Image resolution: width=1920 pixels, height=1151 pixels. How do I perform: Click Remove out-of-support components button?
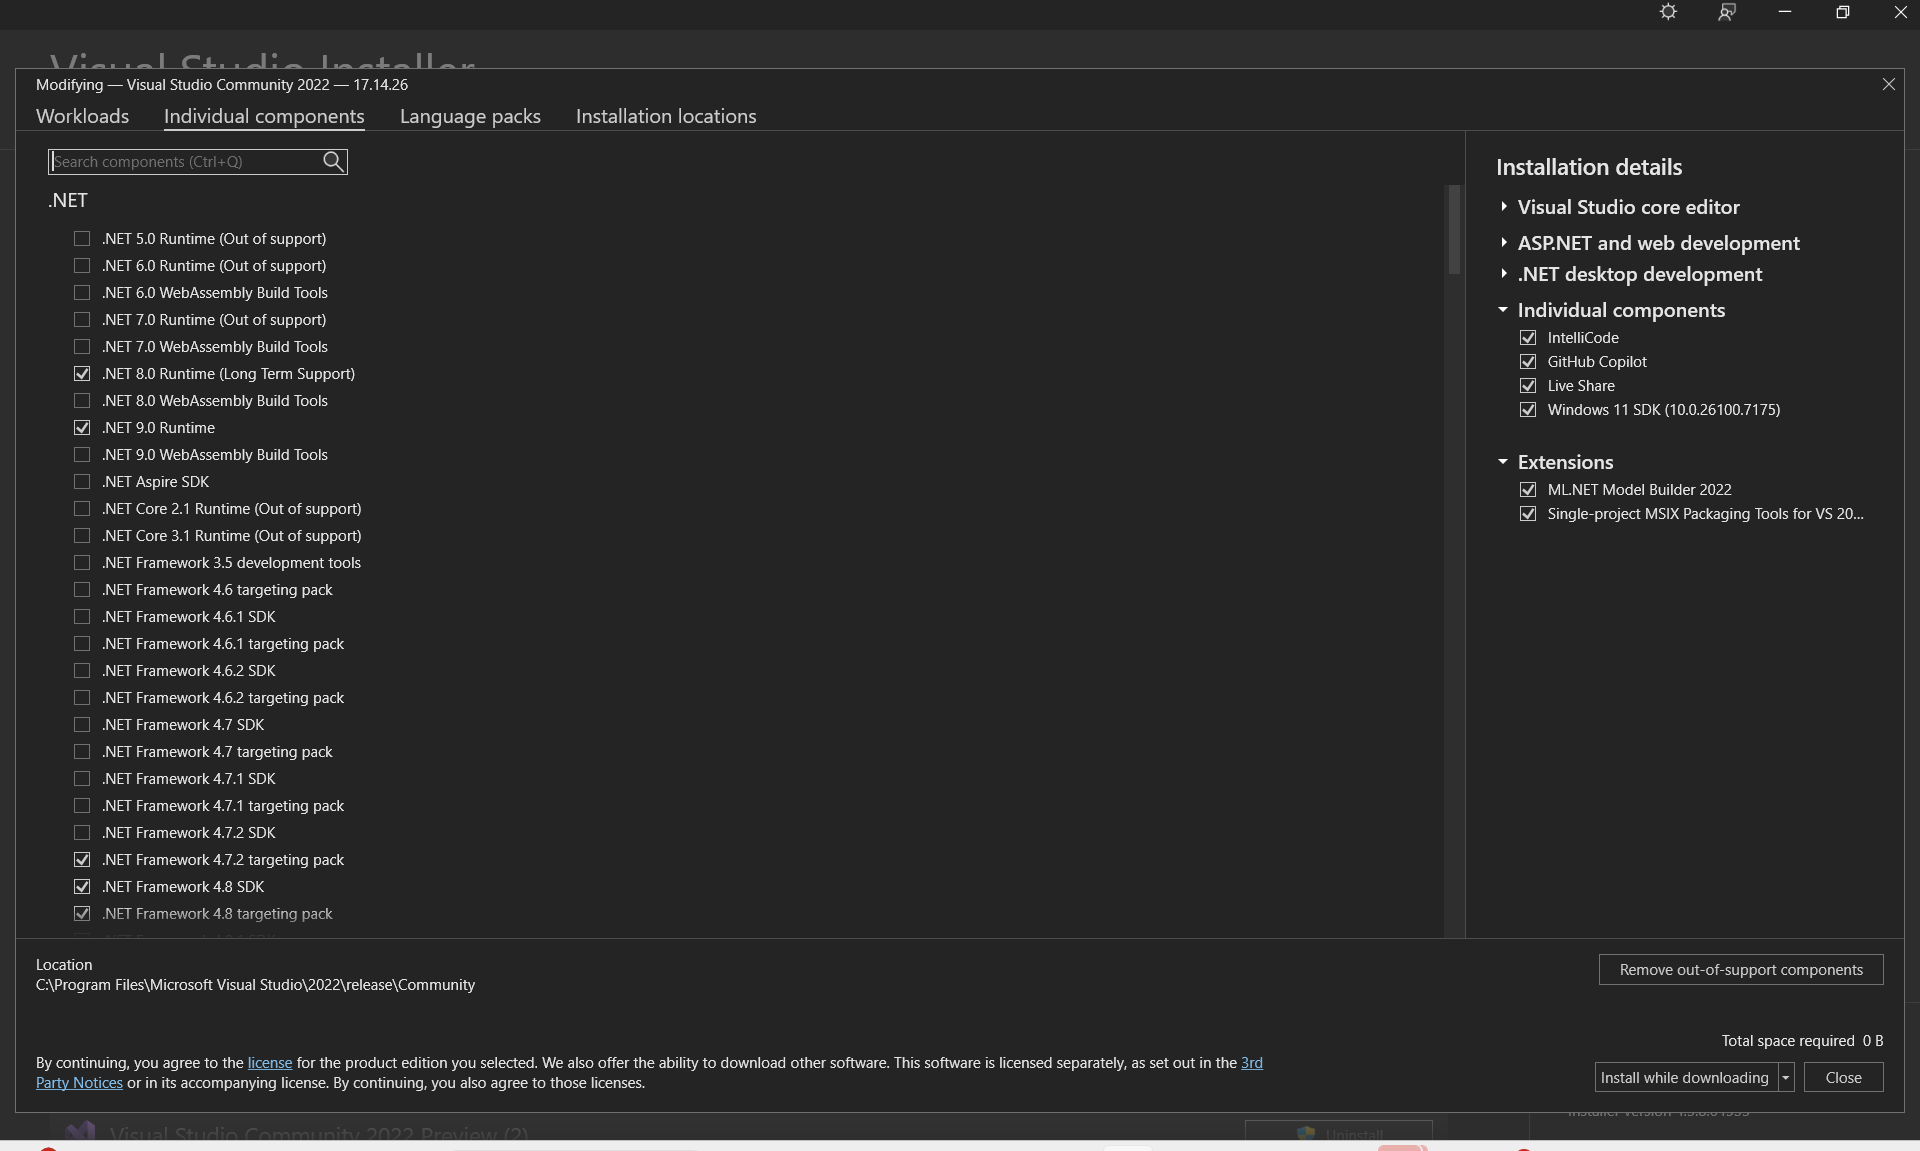tap(1740, 970)
